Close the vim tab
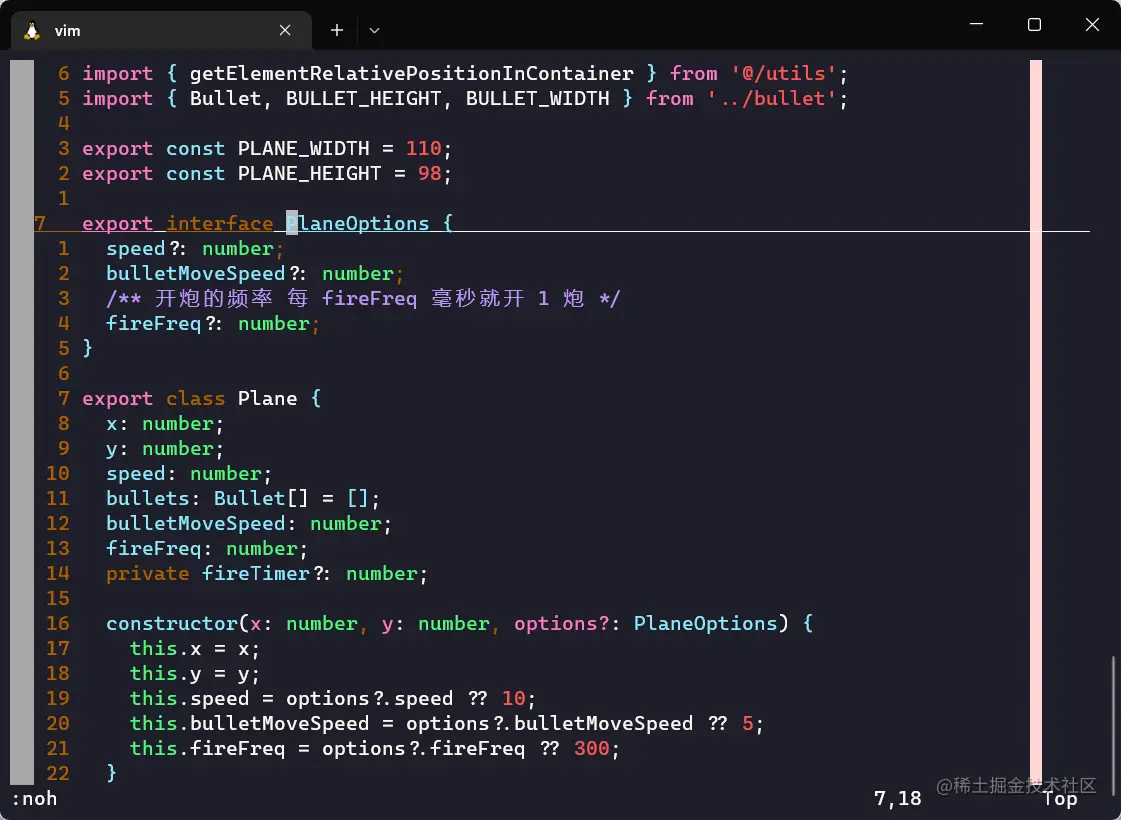Image resolution: width=1121 pixels, height=820 pixels. click(x=285, y=30)
